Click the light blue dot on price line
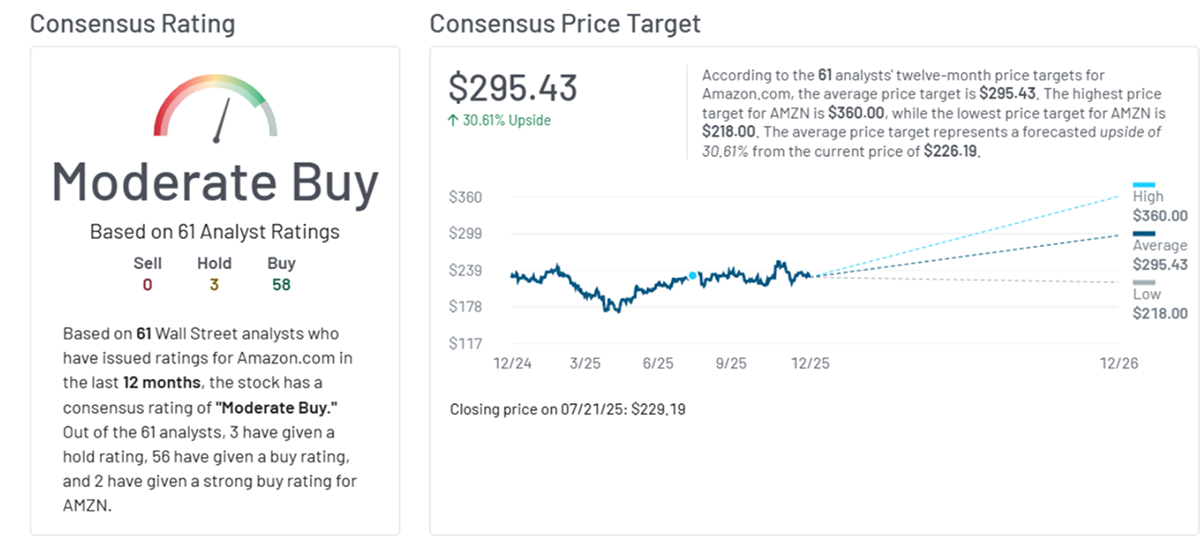 point(692,275)
